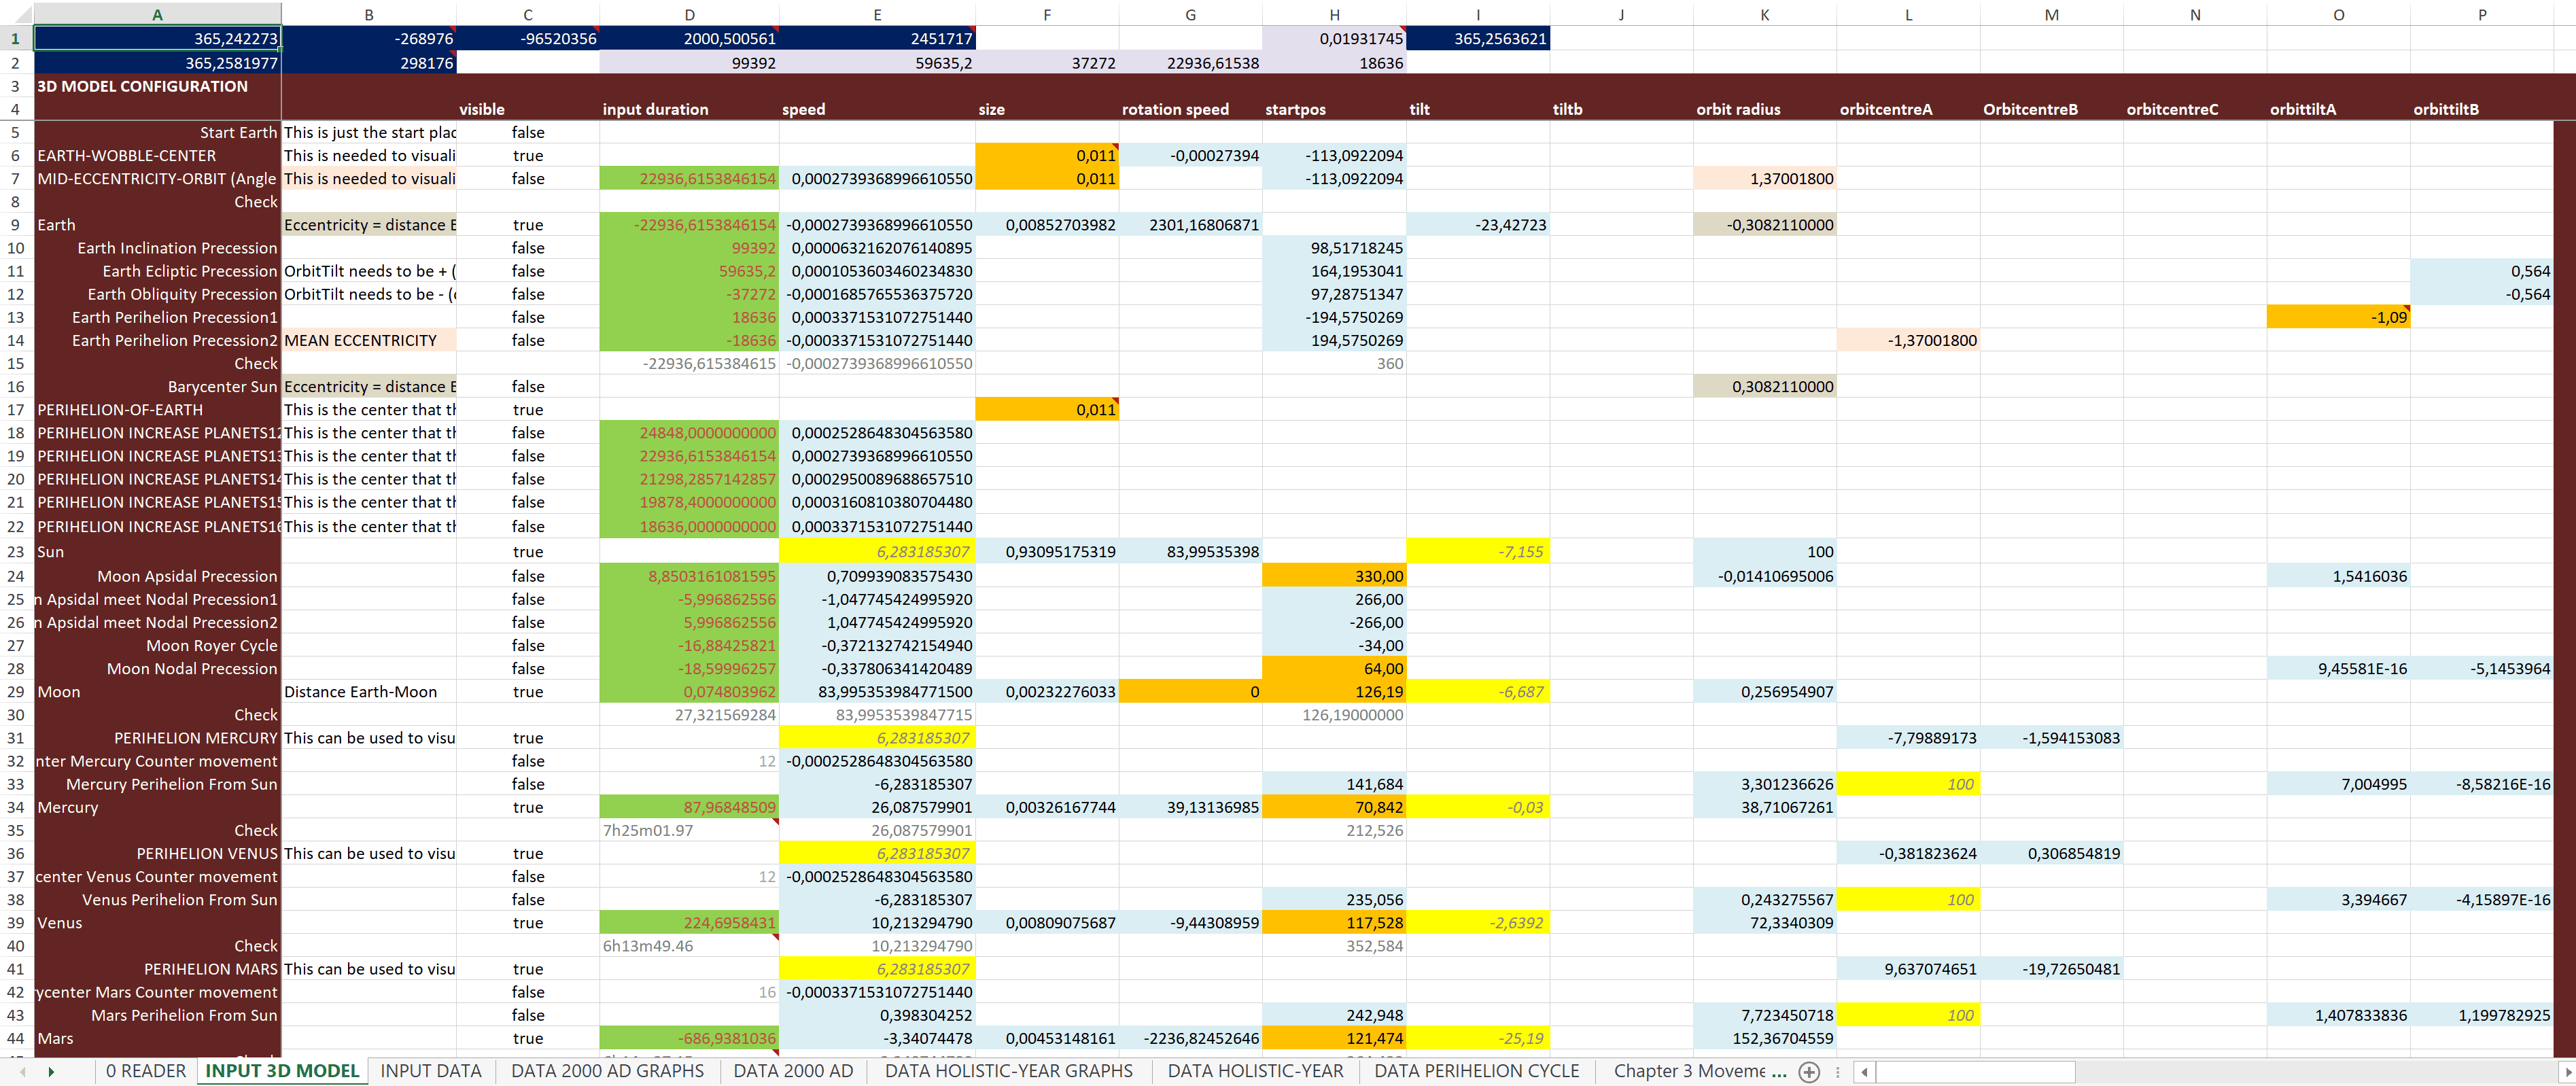2576x1086 pixels.
Task: Select the 'true' visible cell for Earth
Action: pos(527,224)
